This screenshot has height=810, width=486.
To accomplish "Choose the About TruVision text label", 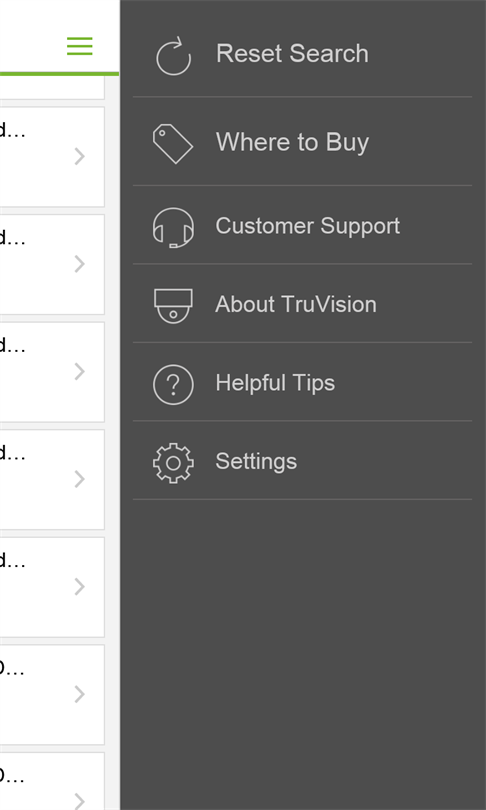I will [x=296, y=304].
